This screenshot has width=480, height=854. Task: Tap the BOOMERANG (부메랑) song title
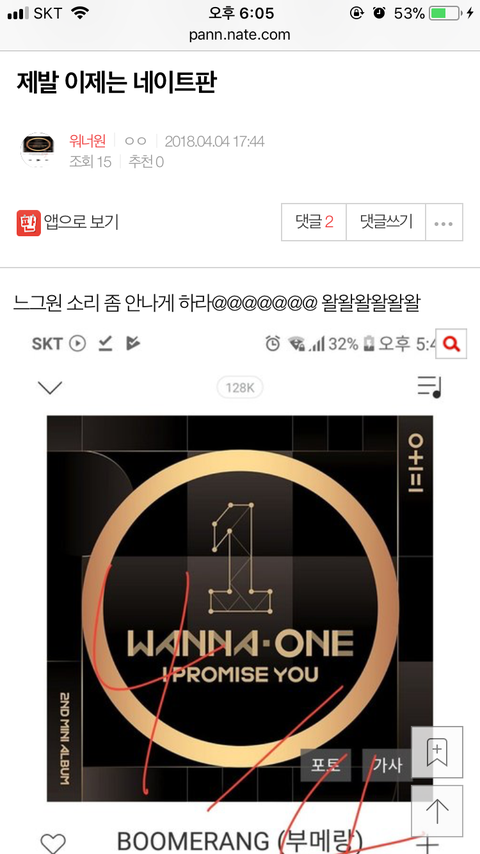point(240,842)
